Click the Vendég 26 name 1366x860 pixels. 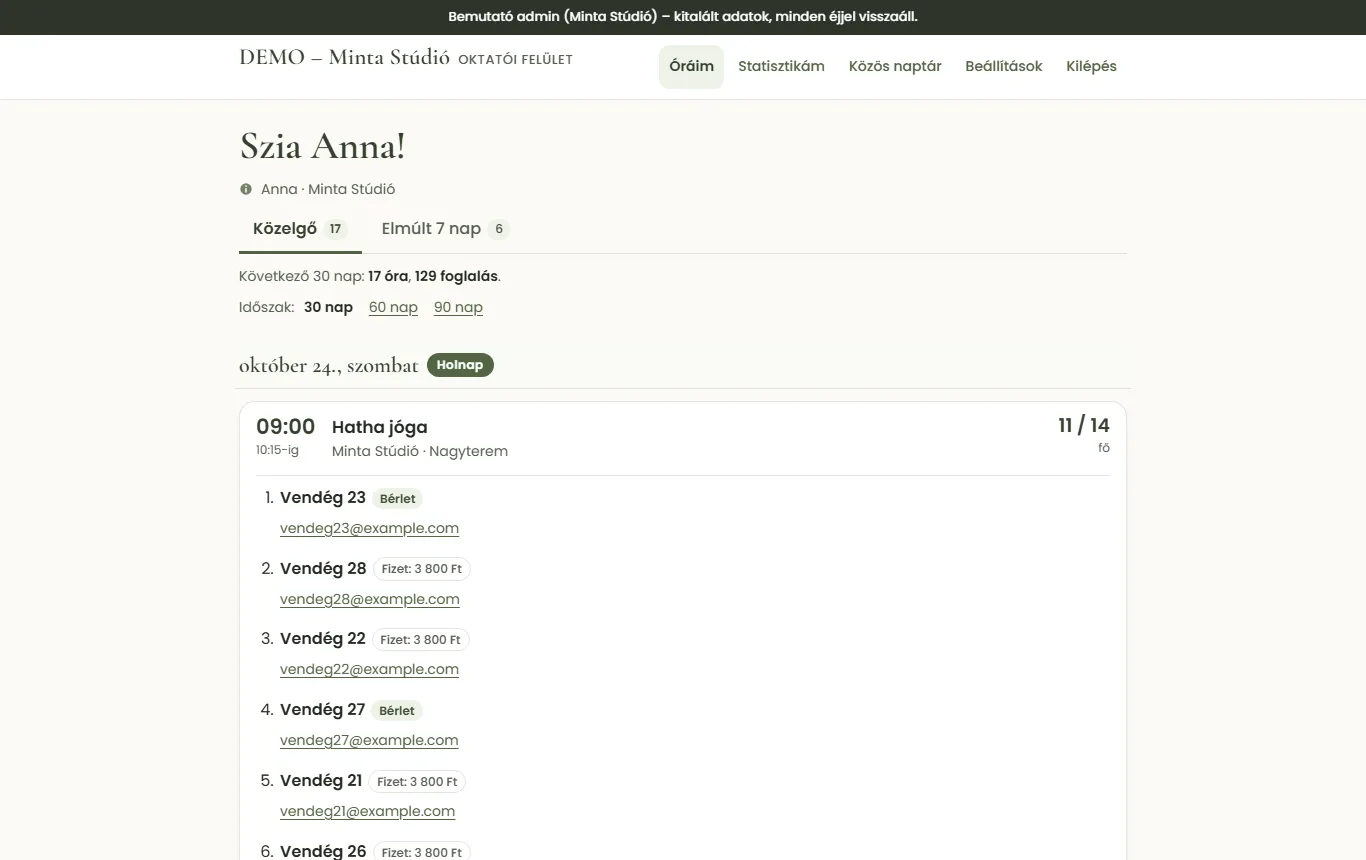pyautogui.click(x=323, y=851)
